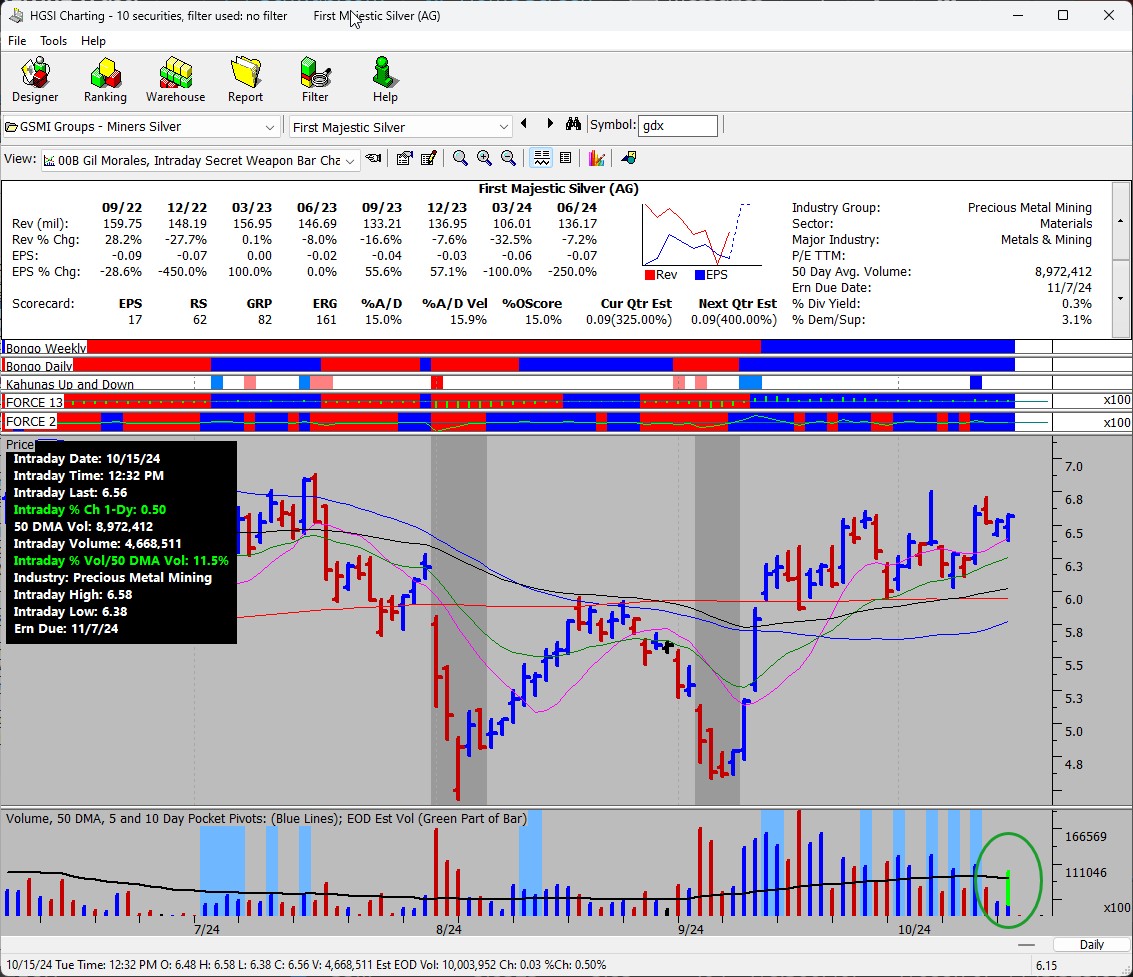Expand GSMI Groups - Miners Silver dropdown
Screen dimensions: 1133x977
click(x=270, y=127)
